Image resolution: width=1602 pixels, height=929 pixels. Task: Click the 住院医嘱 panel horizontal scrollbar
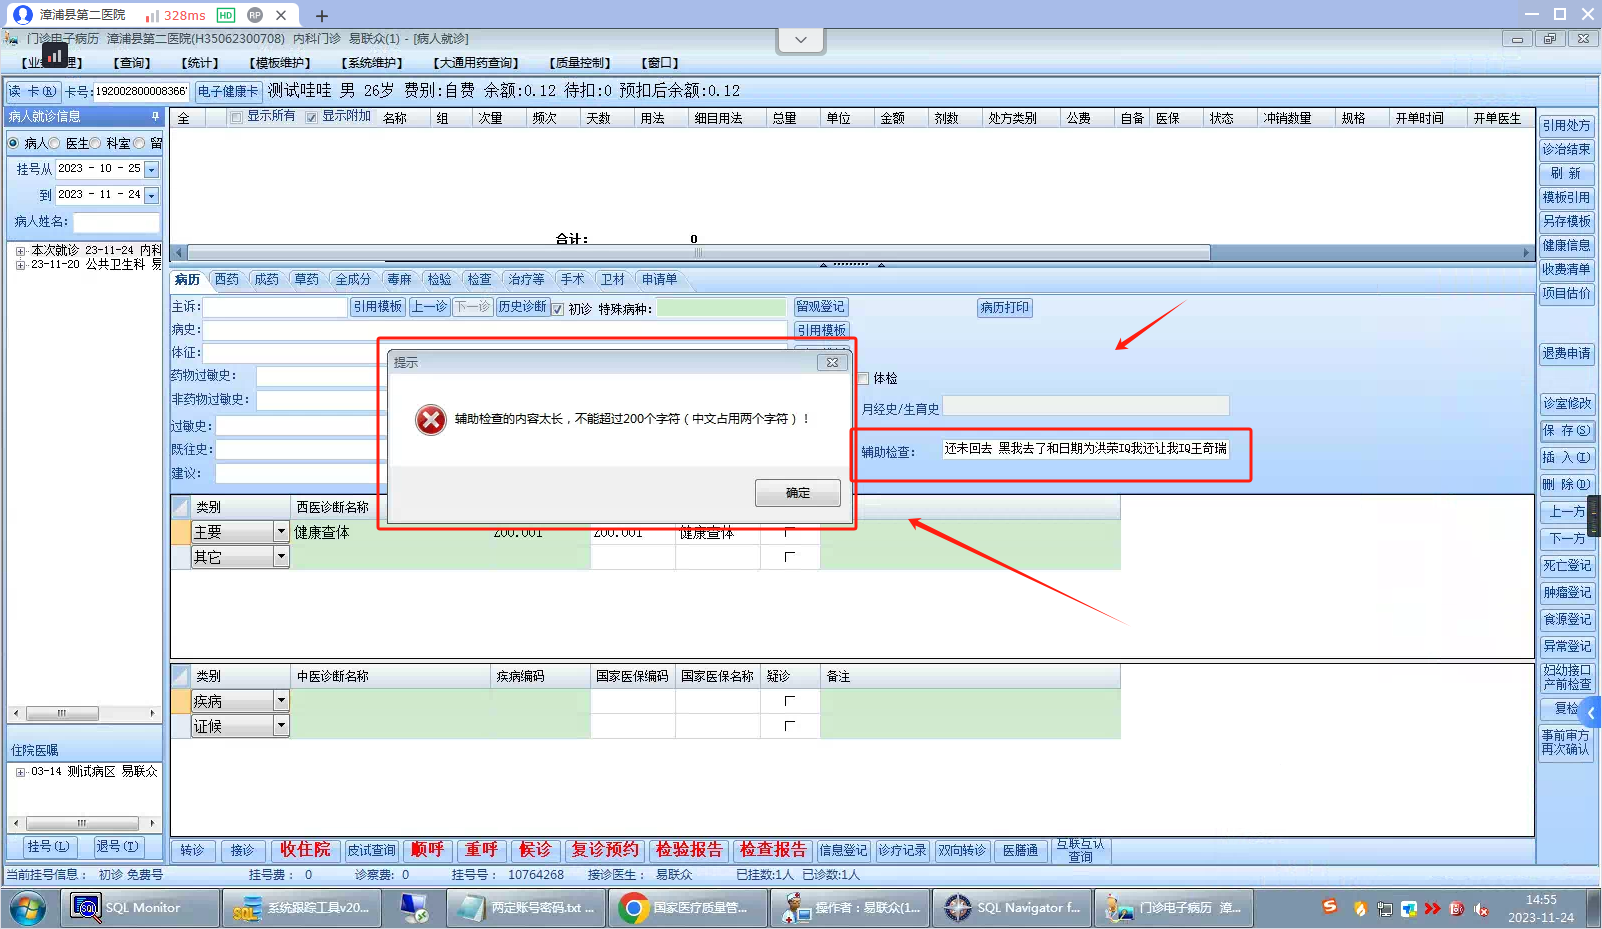[84, 824]
